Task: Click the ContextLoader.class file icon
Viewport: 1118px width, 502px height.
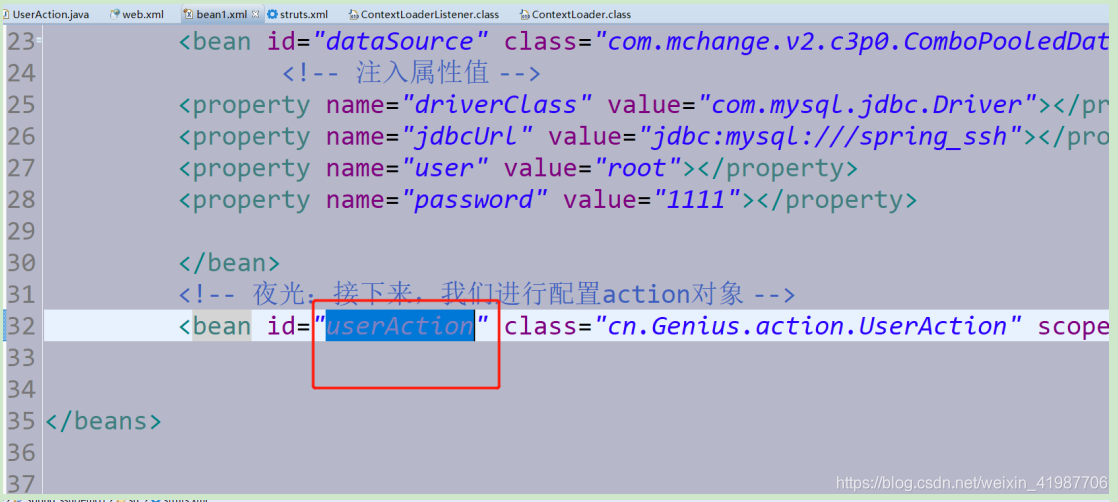Action: click(525, 14)
